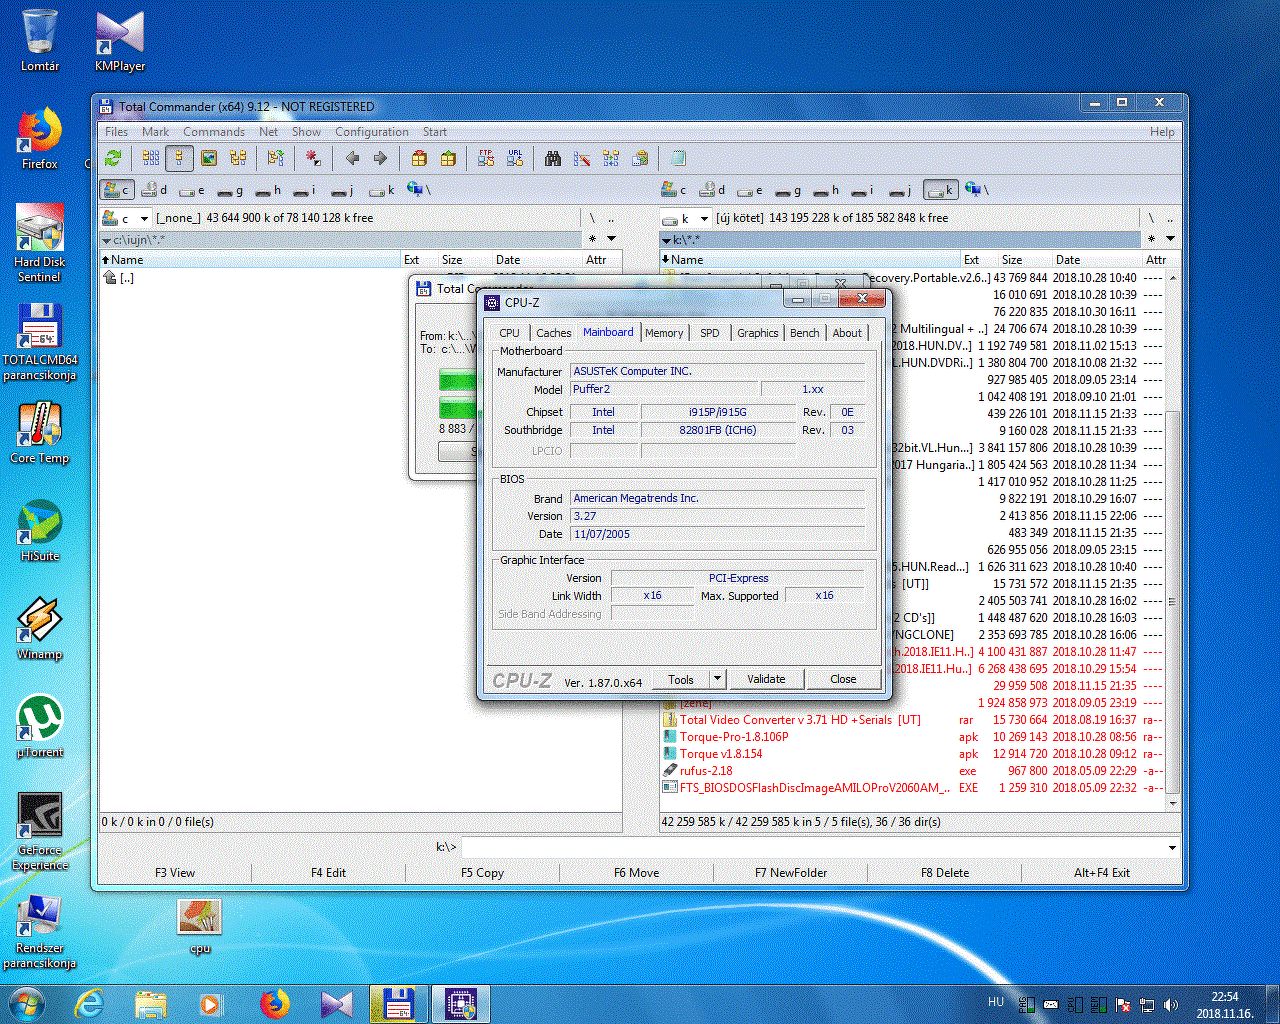Screen dimensions: 1280x1024
Task: Open Internet Explorer from the taskbar
Action: tap(90, 1003)
